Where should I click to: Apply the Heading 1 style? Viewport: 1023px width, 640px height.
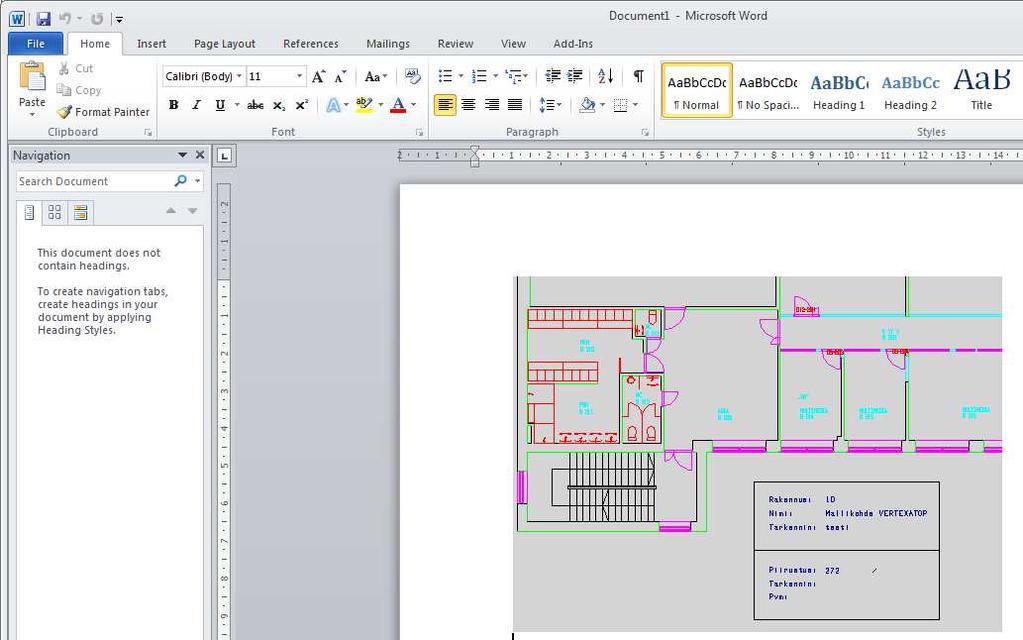pyautogui.click(x=839, y=91)
